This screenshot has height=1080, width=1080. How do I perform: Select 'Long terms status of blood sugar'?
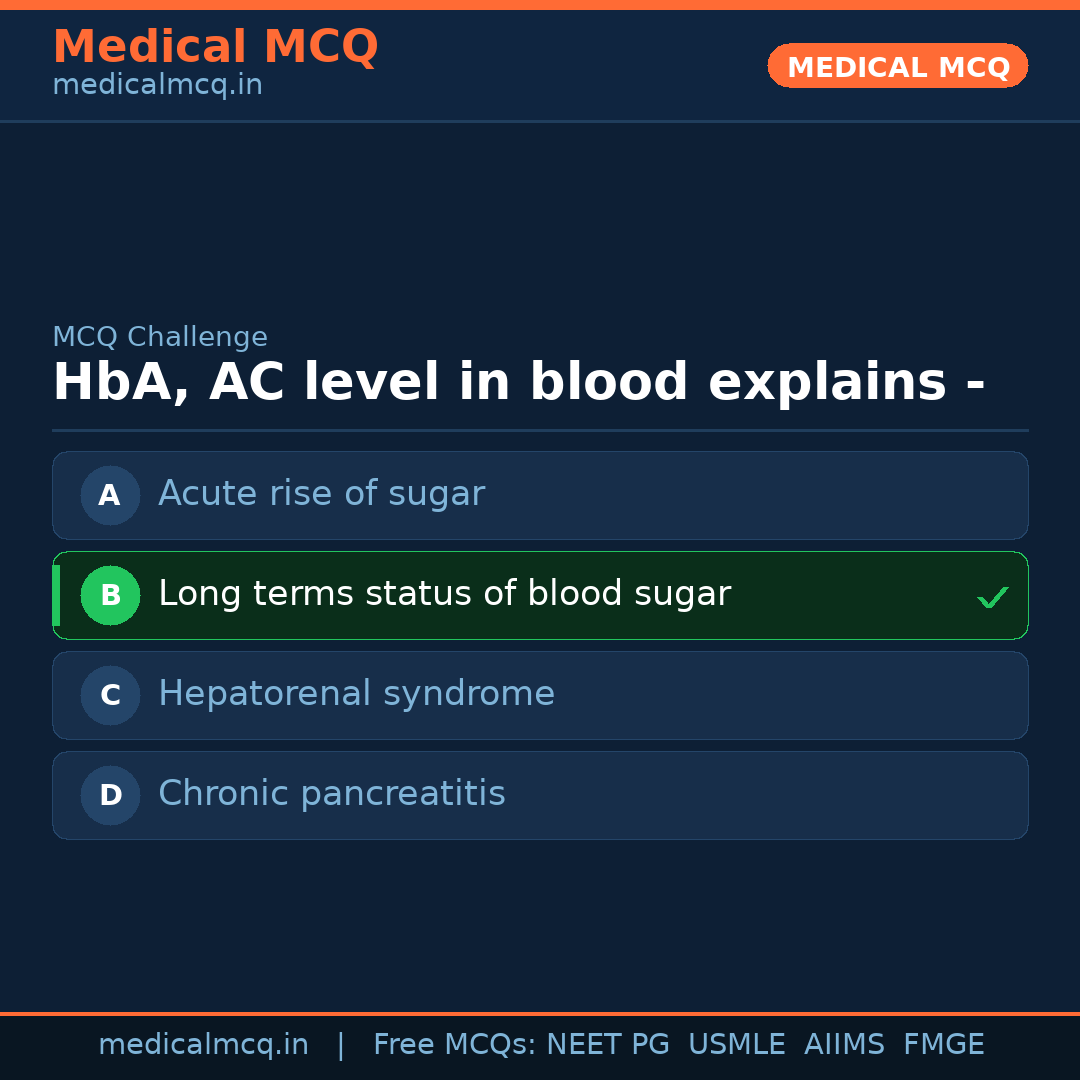click(444, 594)
